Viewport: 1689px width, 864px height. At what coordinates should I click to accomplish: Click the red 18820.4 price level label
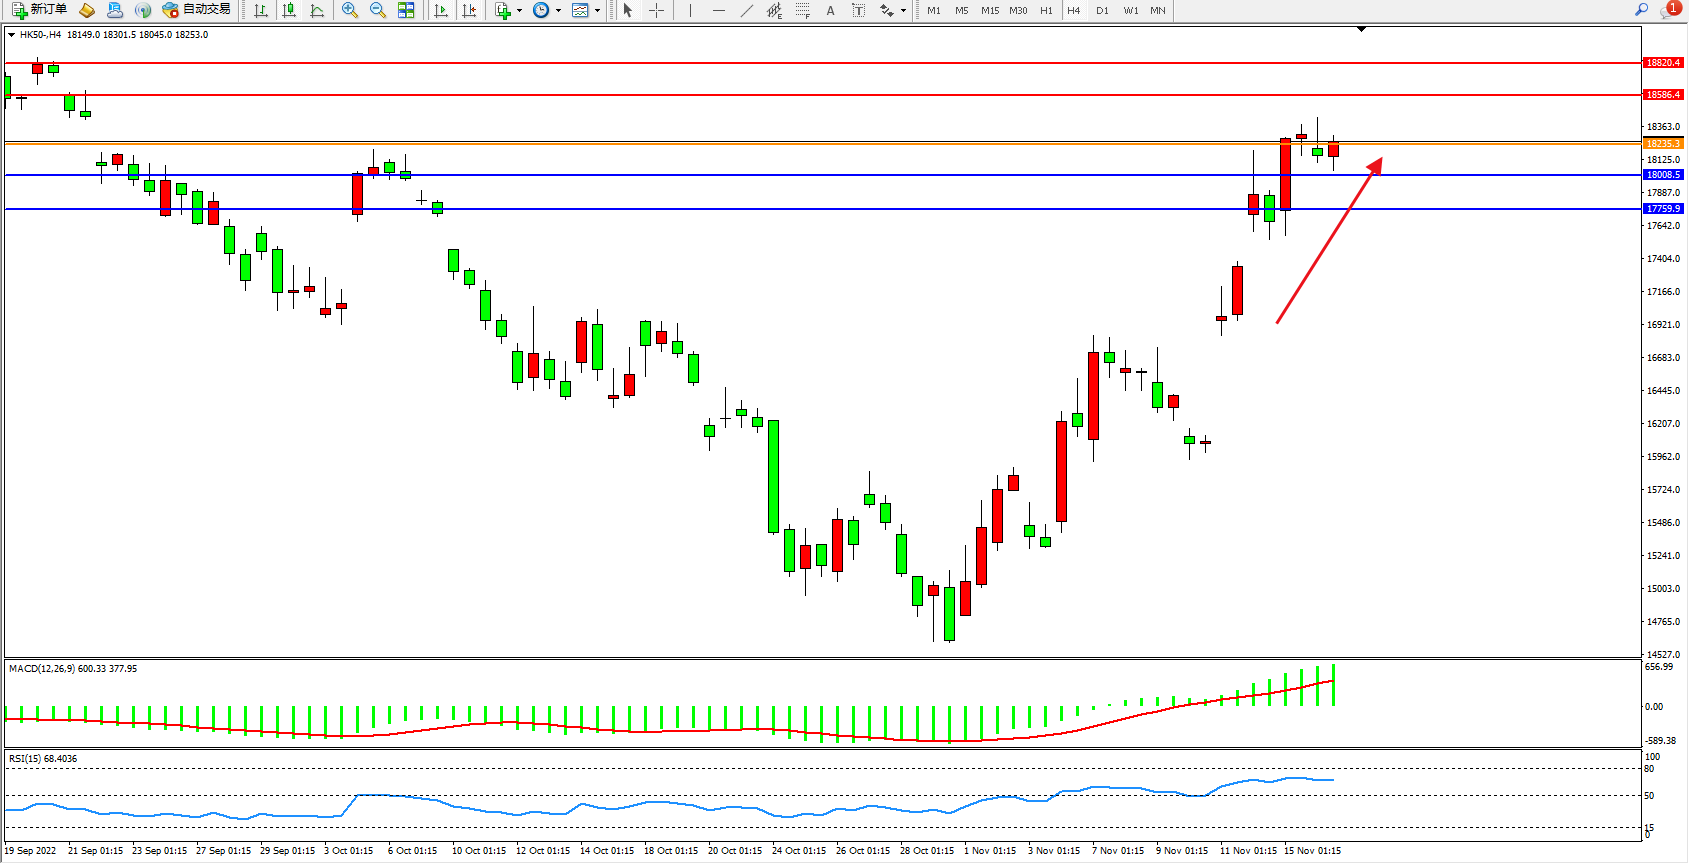point(1663,63)
